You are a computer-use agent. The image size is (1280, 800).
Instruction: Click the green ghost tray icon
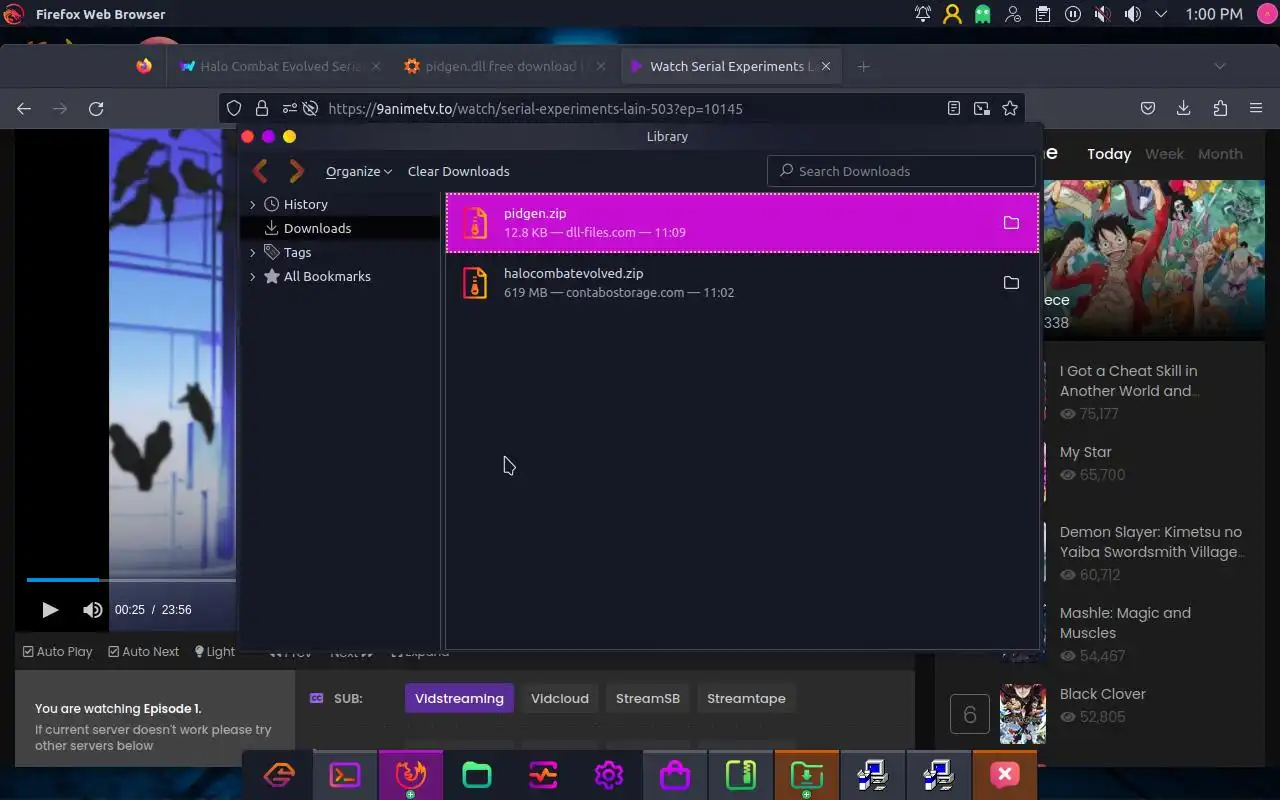(x=982, y=14)
